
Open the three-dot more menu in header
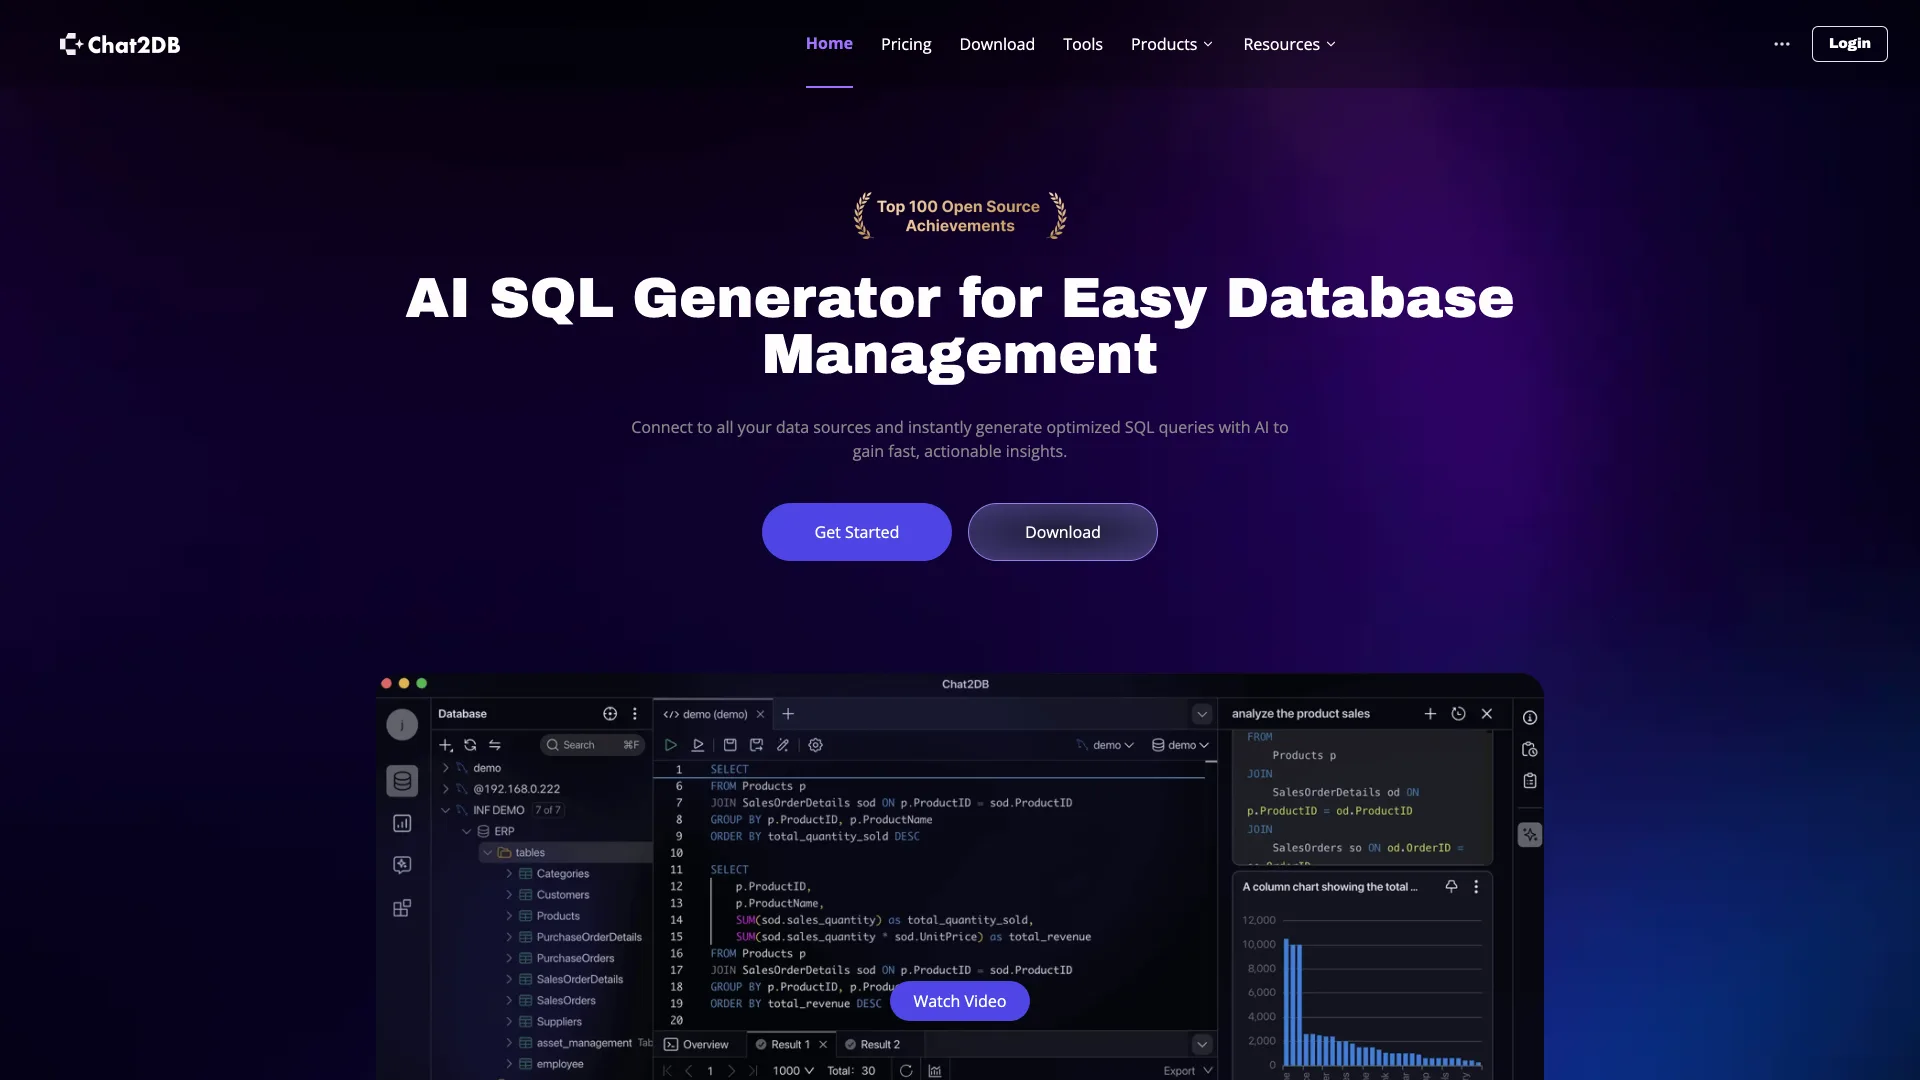[1782, 44]
